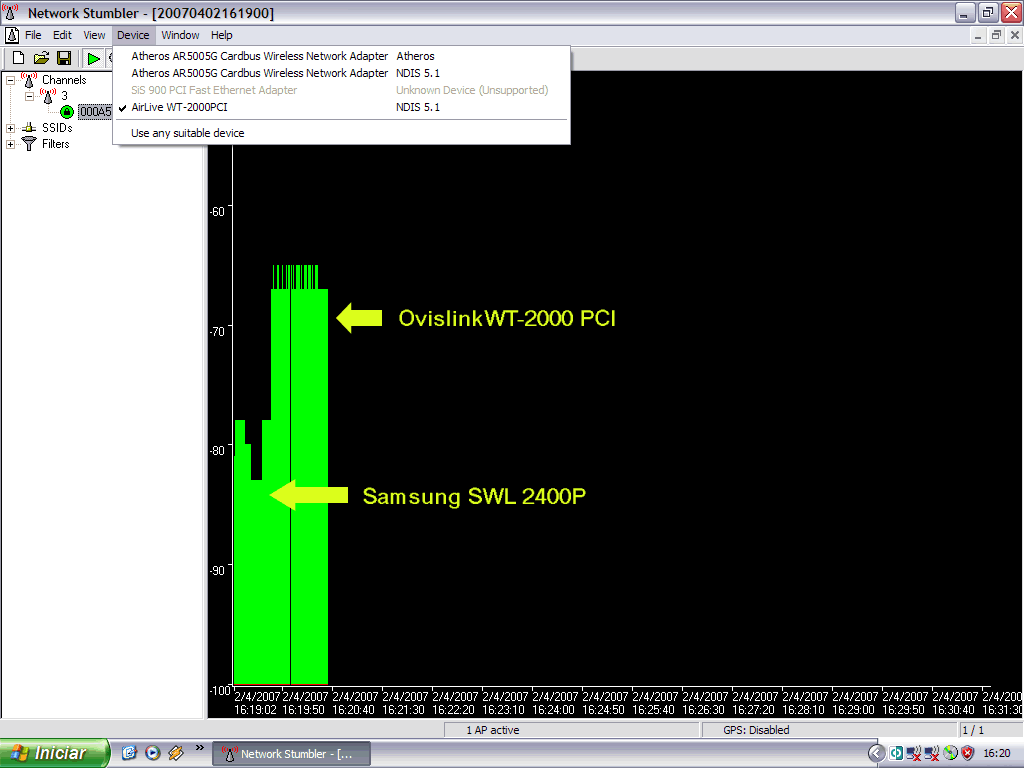The width and height of the screenshot is (1024, 768).
Task: Select channel 3 label in tree
Action: pyautogui.click(x=64, y=96)
